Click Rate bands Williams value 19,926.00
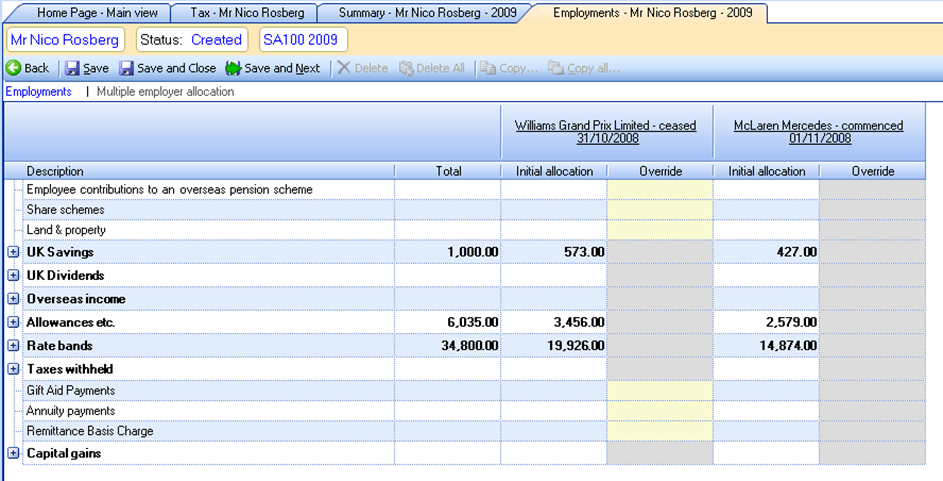Screen dimensions: 943x481 pyautogui.click(x=576, y=346)
